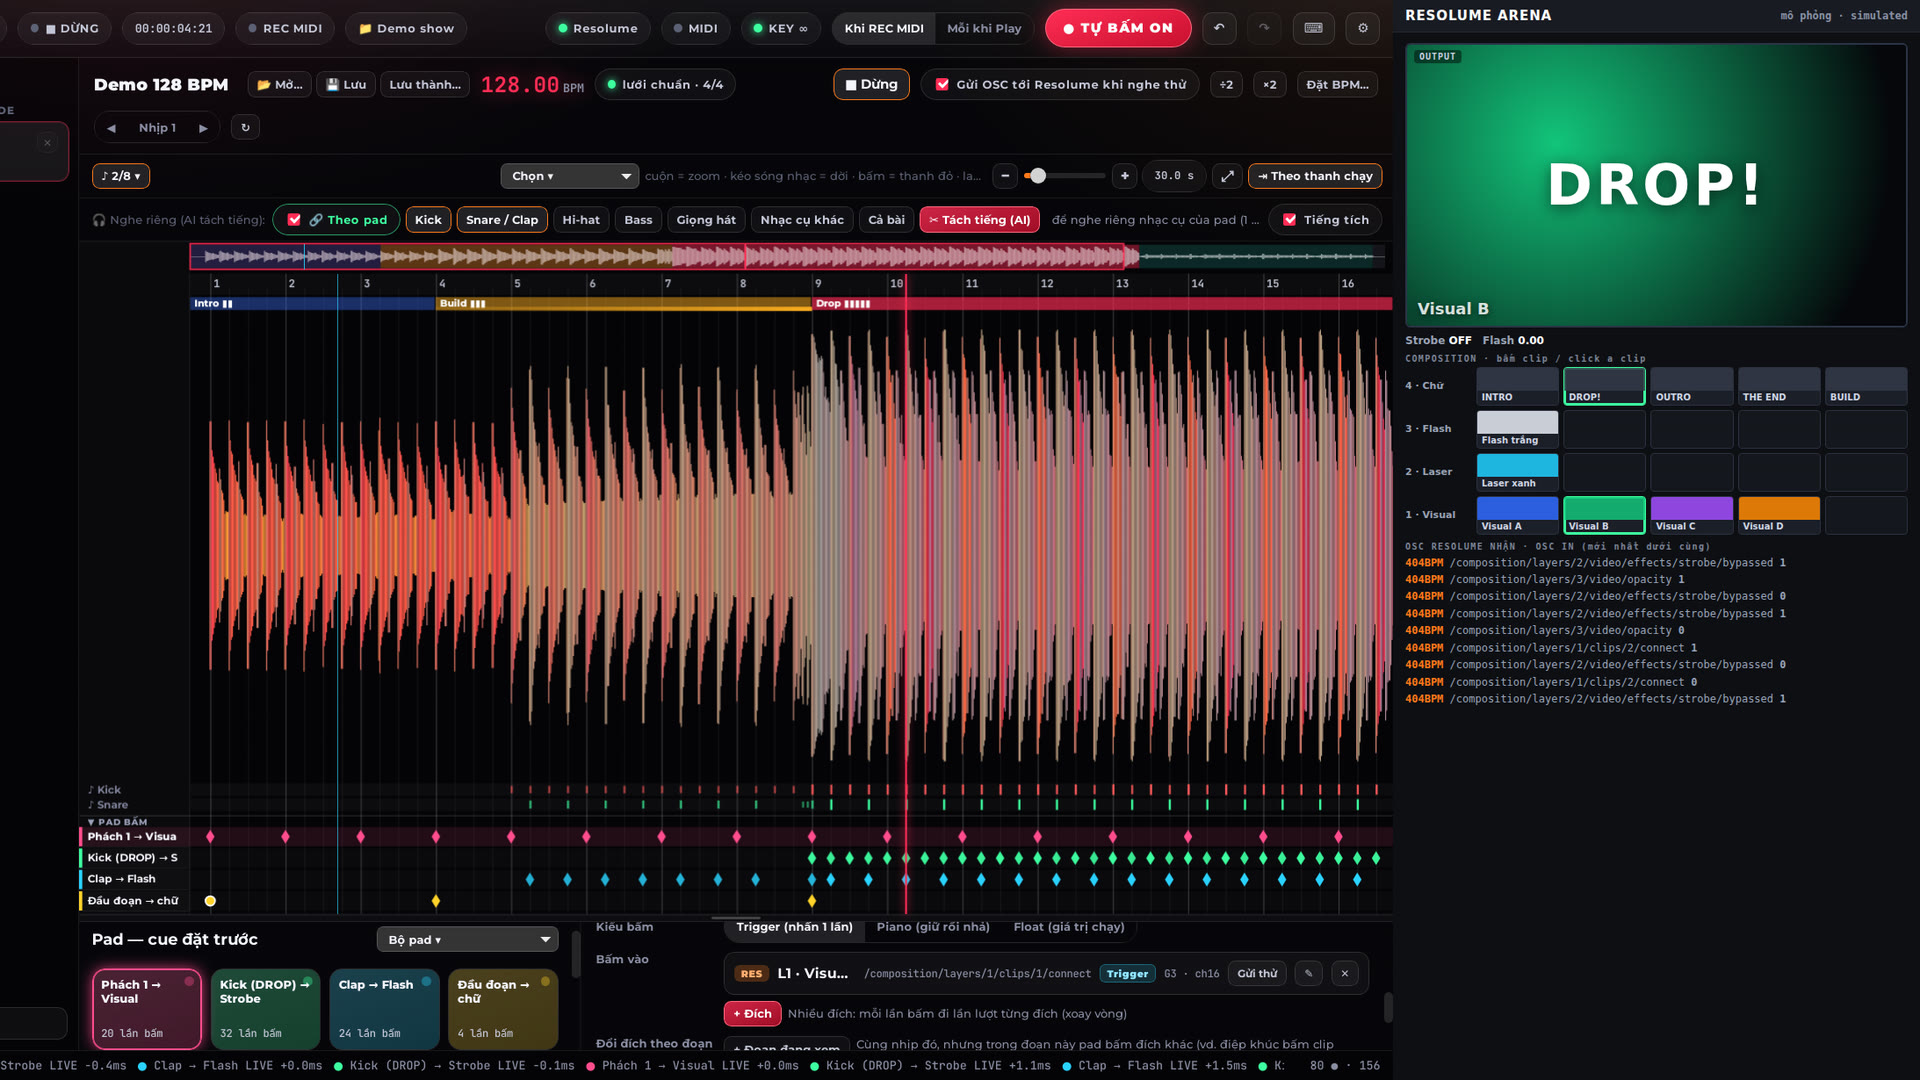1920x1080 pixels.
Task: Zoom in with the plus button
Action: 1124,176
